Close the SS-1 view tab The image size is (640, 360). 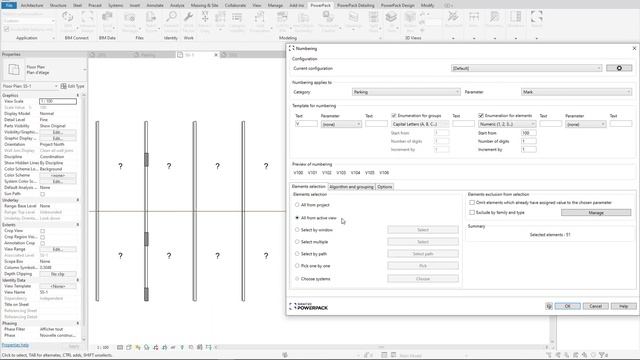216,55
